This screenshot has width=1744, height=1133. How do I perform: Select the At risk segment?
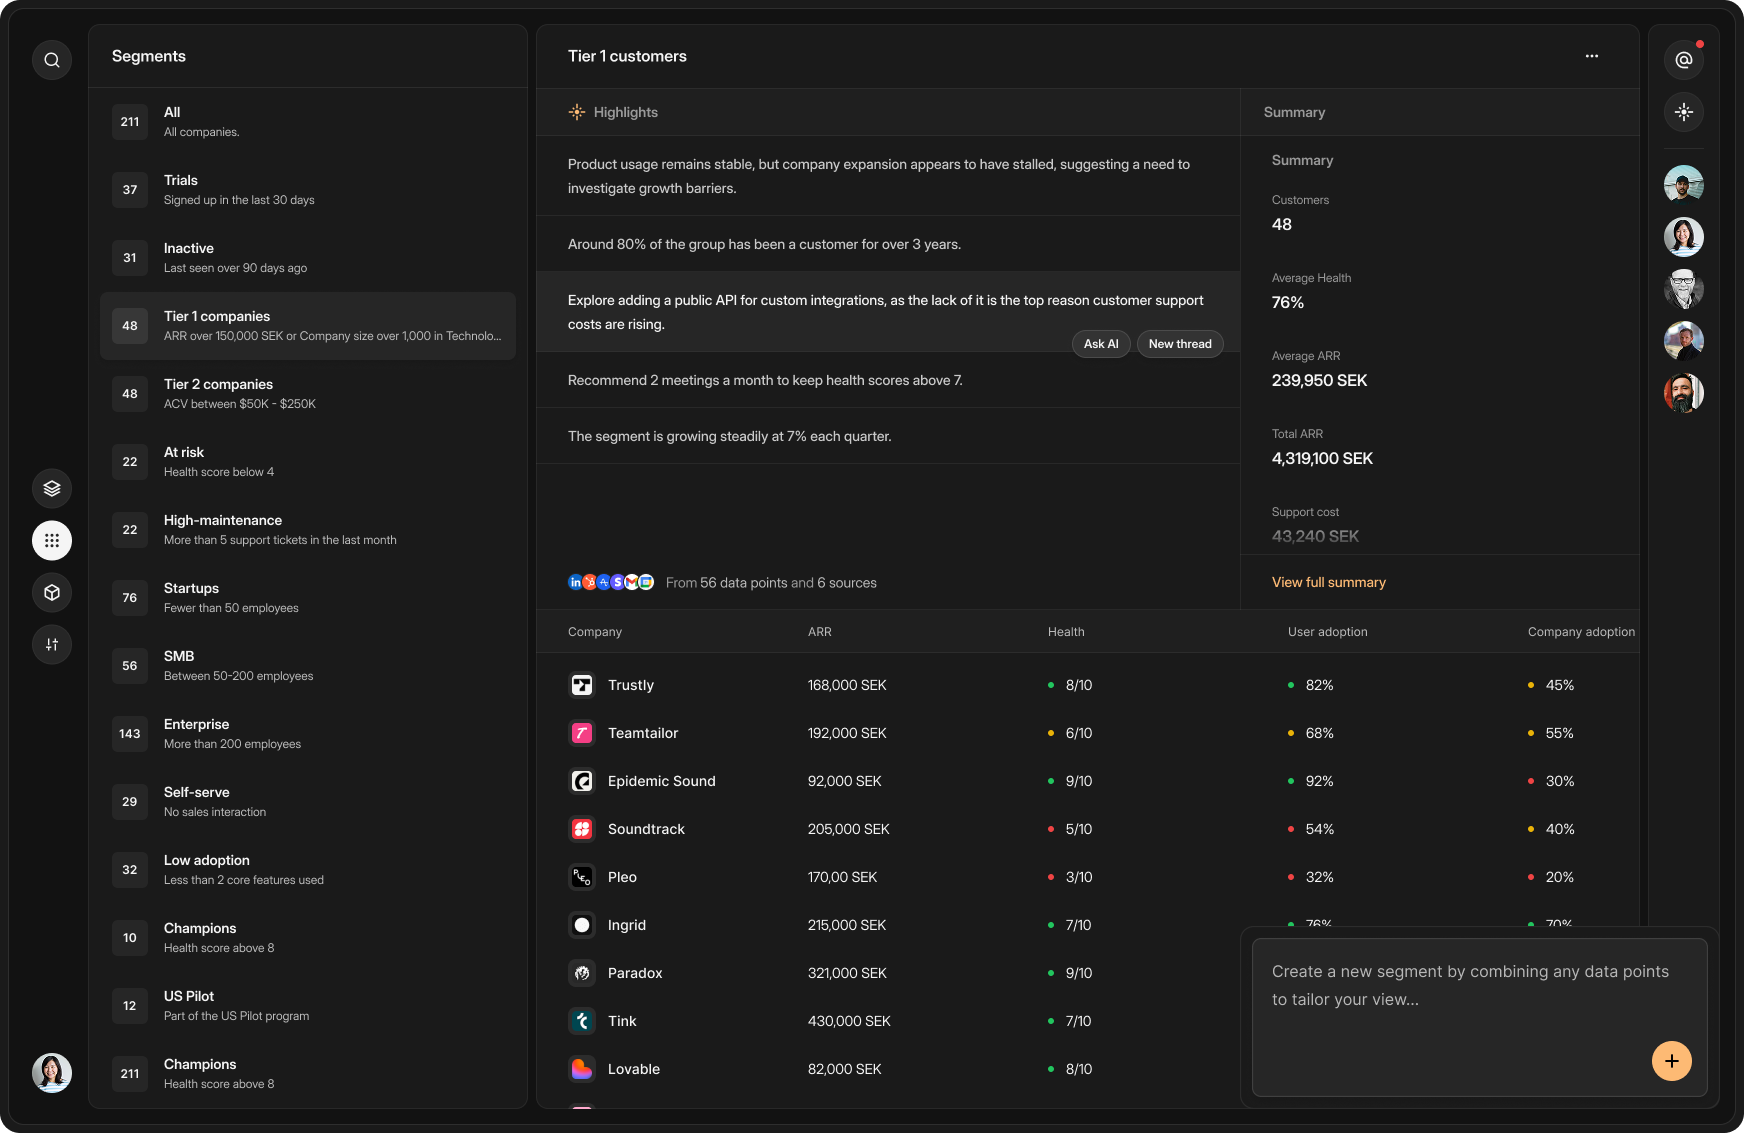pos(308,462)
